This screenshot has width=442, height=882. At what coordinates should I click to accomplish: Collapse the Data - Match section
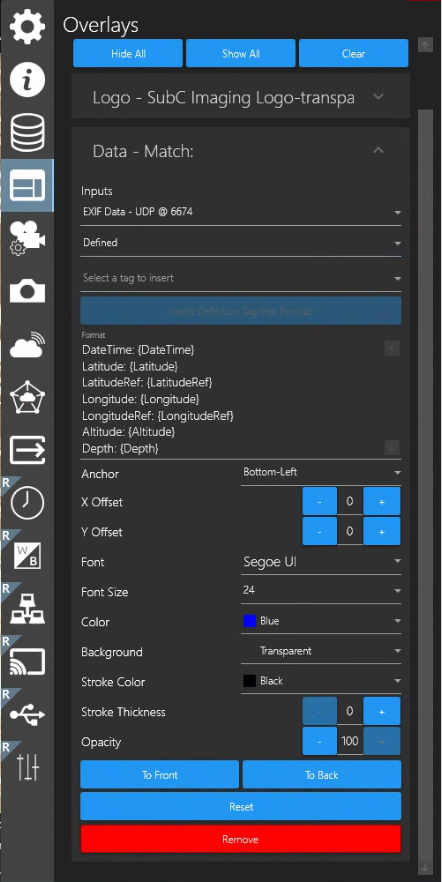pyautogui.click(x=378, y=151)
